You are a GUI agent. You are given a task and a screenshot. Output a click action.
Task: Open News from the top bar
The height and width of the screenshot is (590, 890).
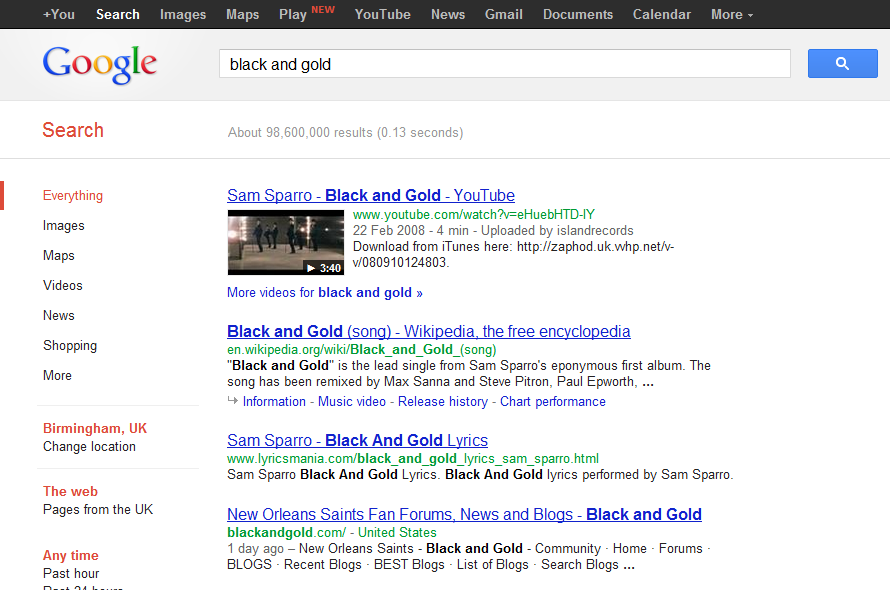click(448, 14)
